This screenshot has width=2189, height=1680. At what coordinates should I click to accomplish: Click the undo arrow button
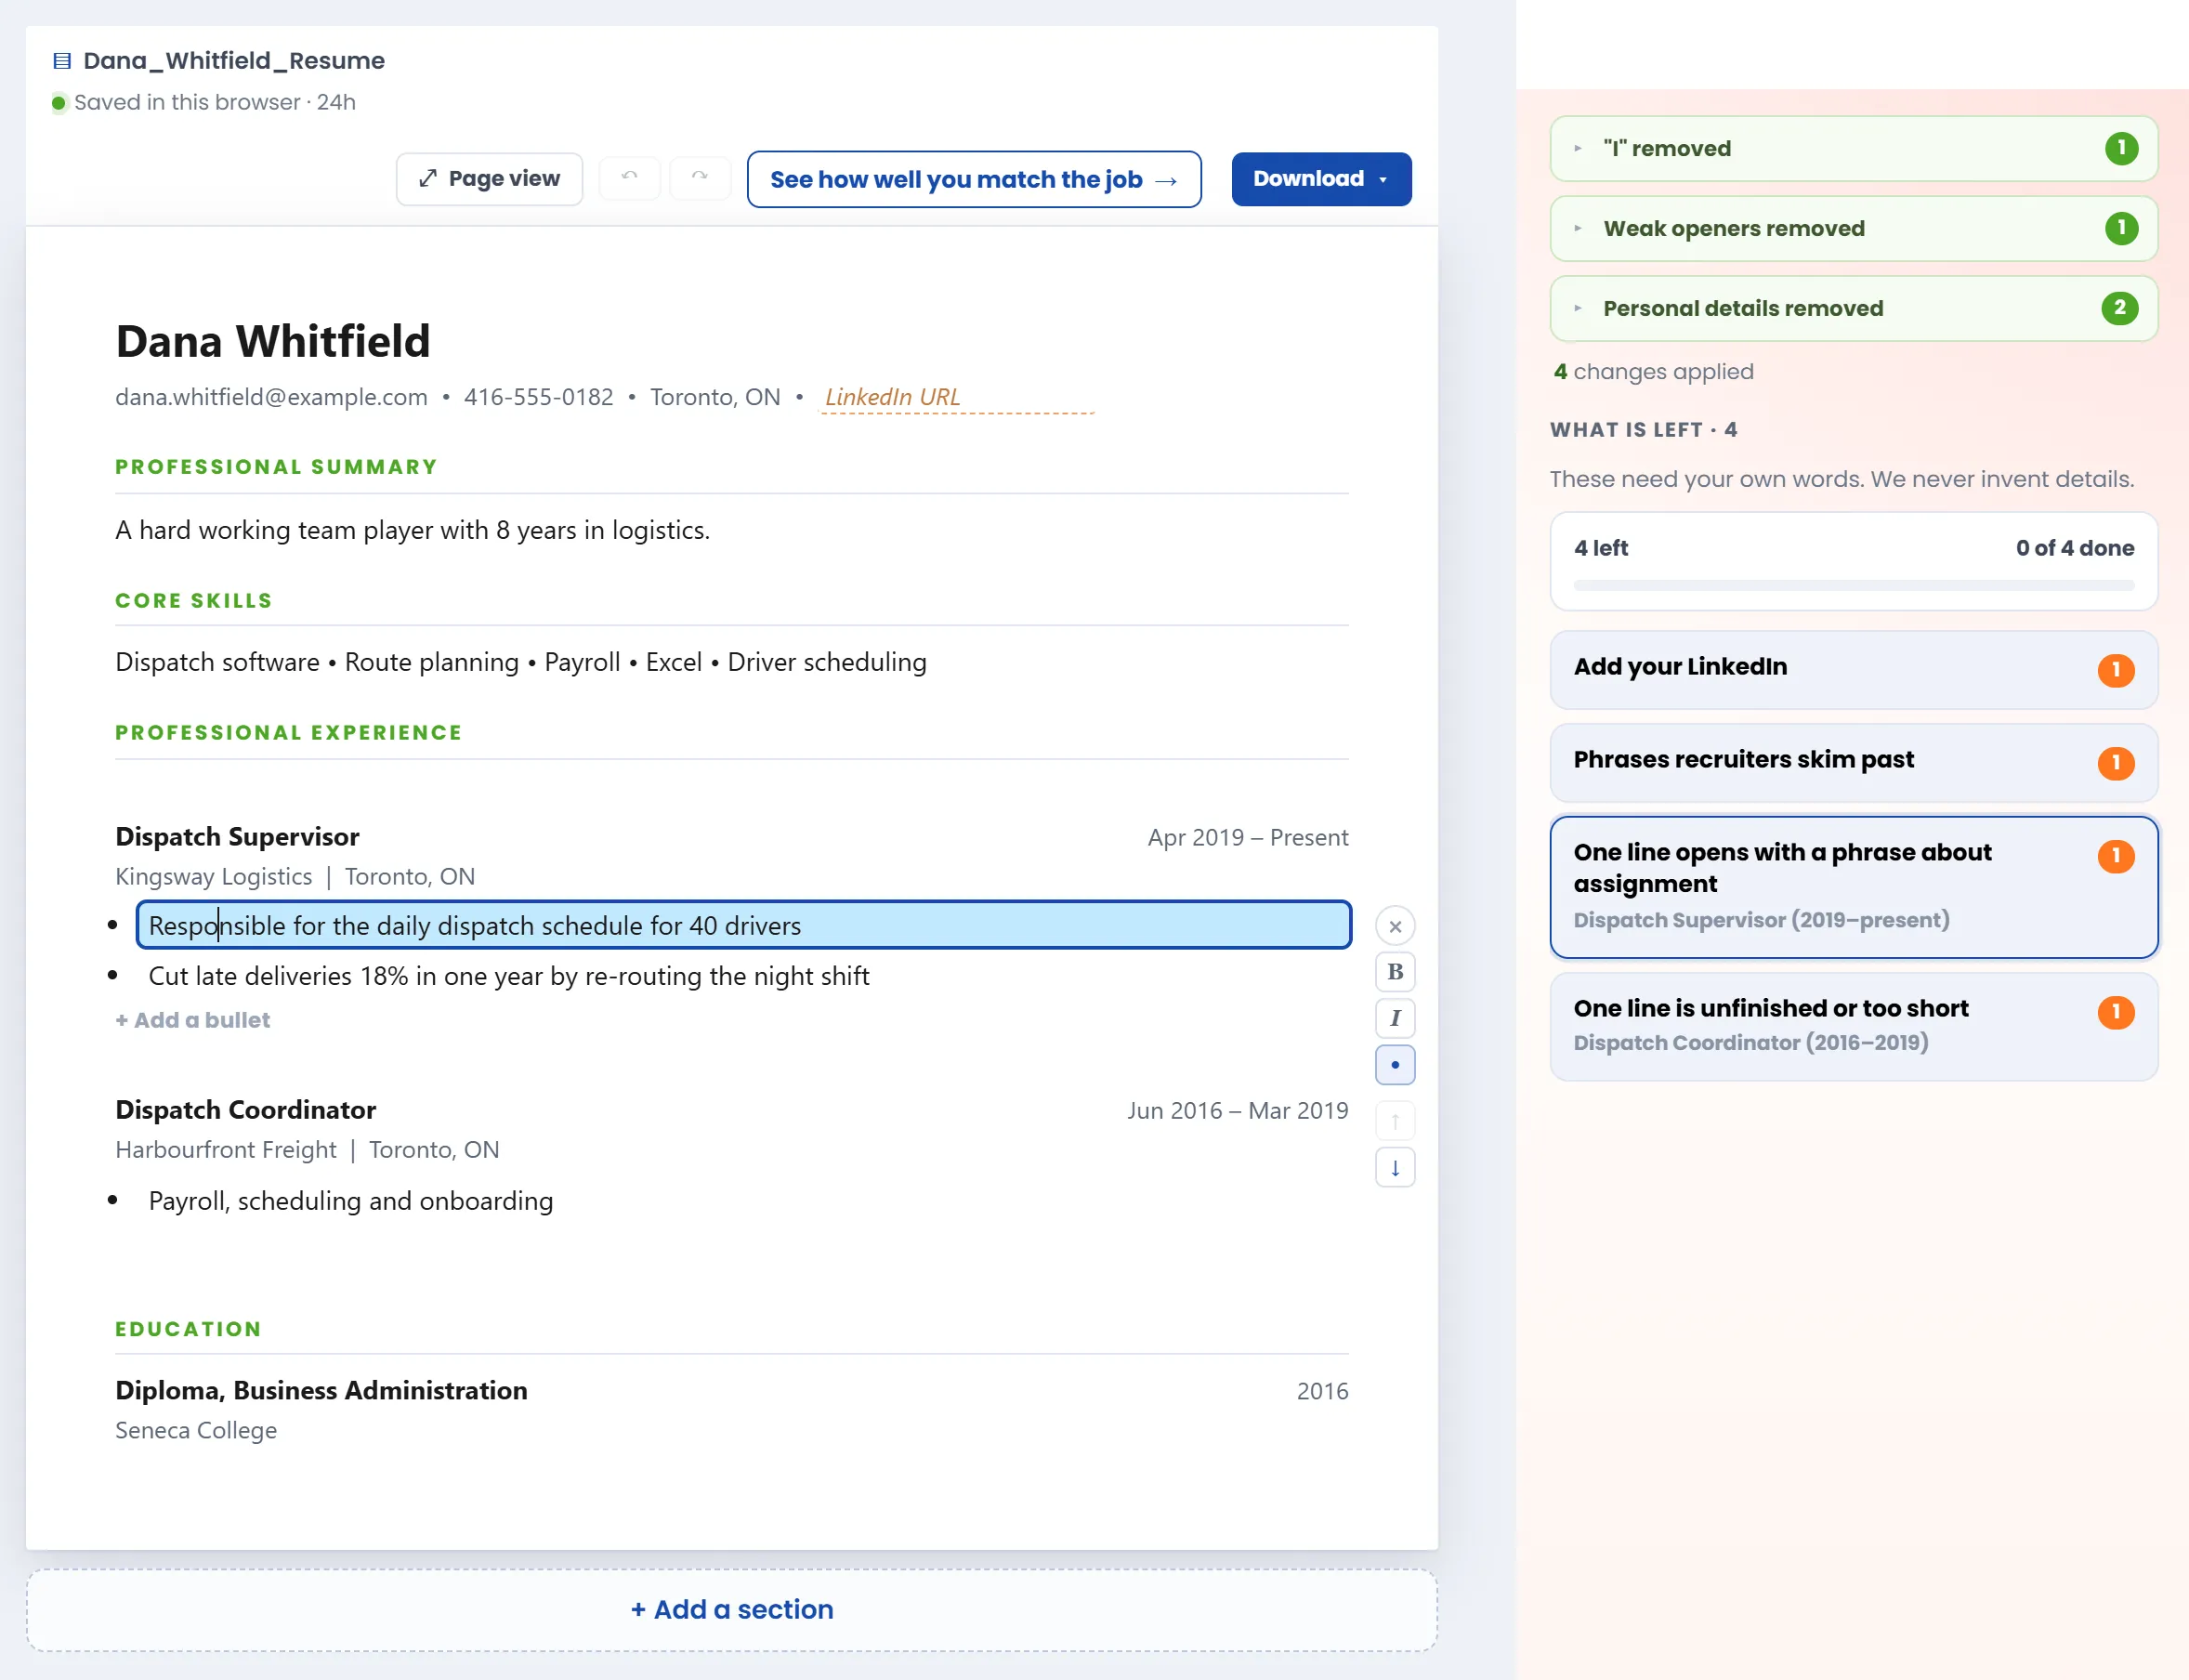click(629, 178)
